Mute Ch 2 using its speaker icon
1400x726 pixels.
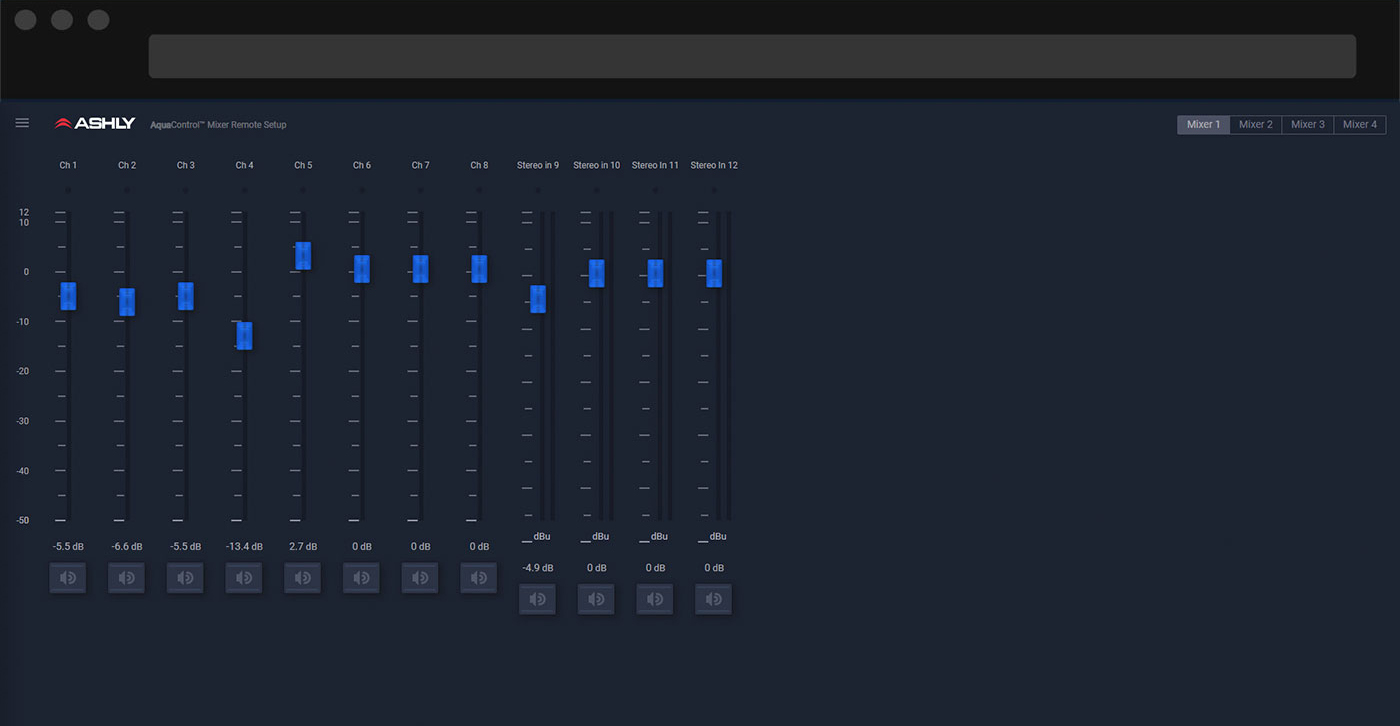tap(127, 578)
